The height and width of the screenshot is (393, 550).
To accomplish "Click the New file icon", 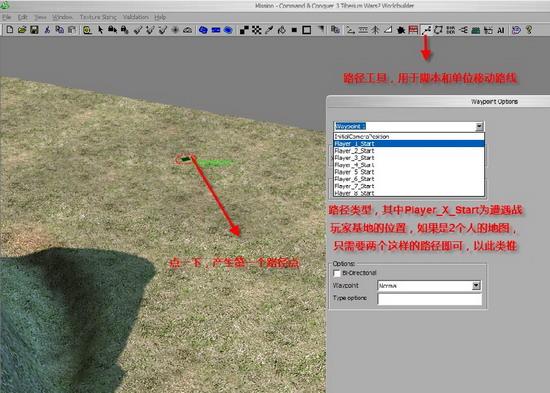I will pyautogui.click(x=10, y=30).
